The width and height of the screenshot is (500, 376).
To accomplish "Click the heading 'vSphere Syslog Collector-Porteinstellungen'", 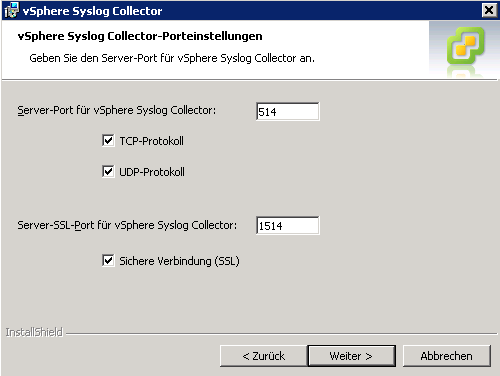I will coord(140,36).
